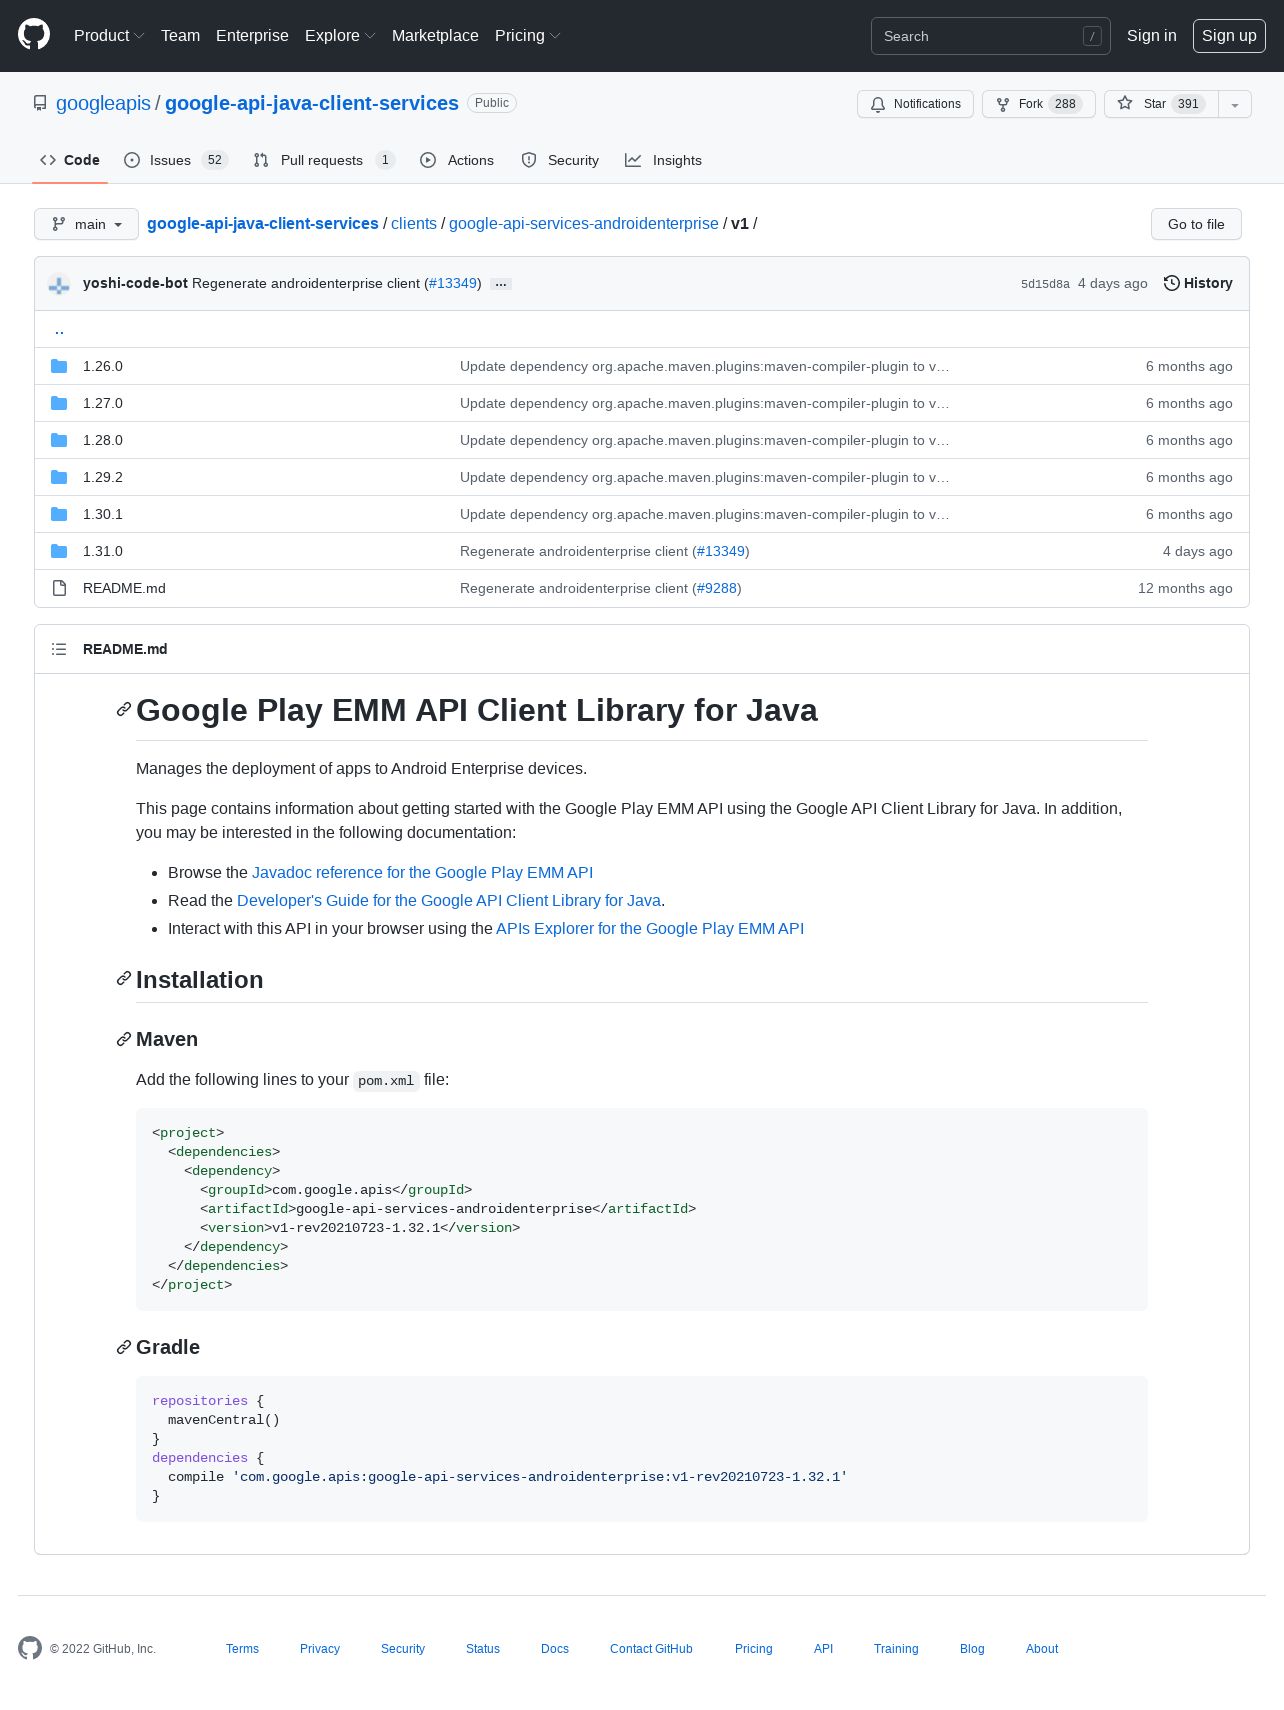Open the clients breadcrumb link
The width and height of the screenshot is (1284, 1710).
414,223
